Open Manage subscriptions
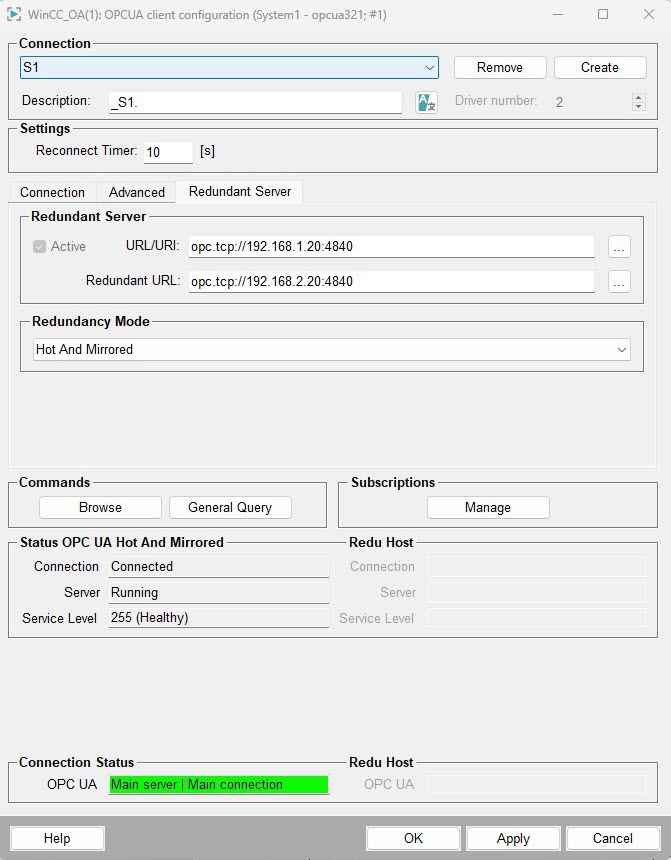This screenshot has width=671, height=860. (x=488, y=508)
